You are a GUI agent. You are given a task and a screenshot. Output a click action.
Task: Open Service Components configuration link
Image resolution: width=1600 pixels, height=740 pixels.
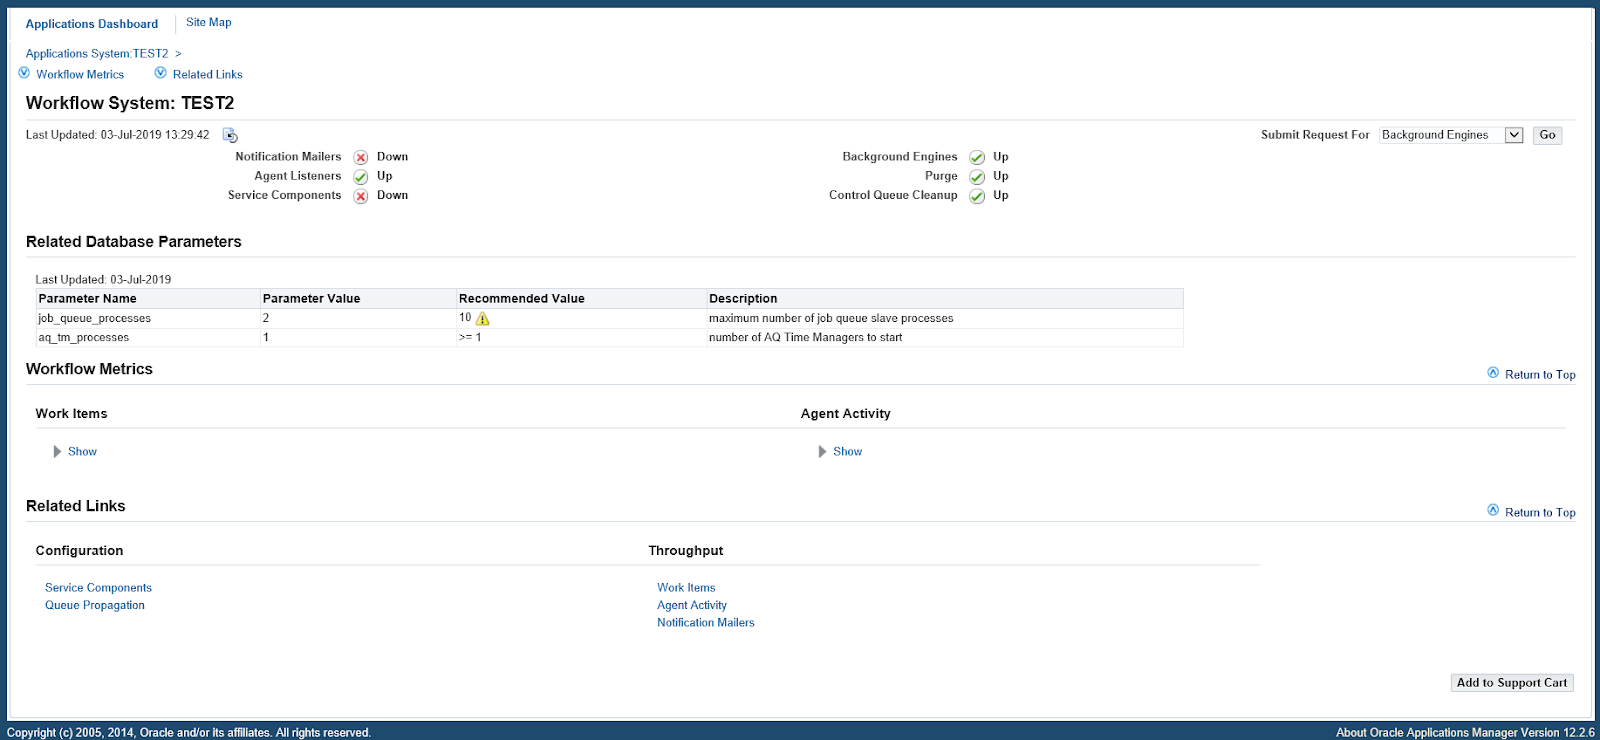click(98, 588)
